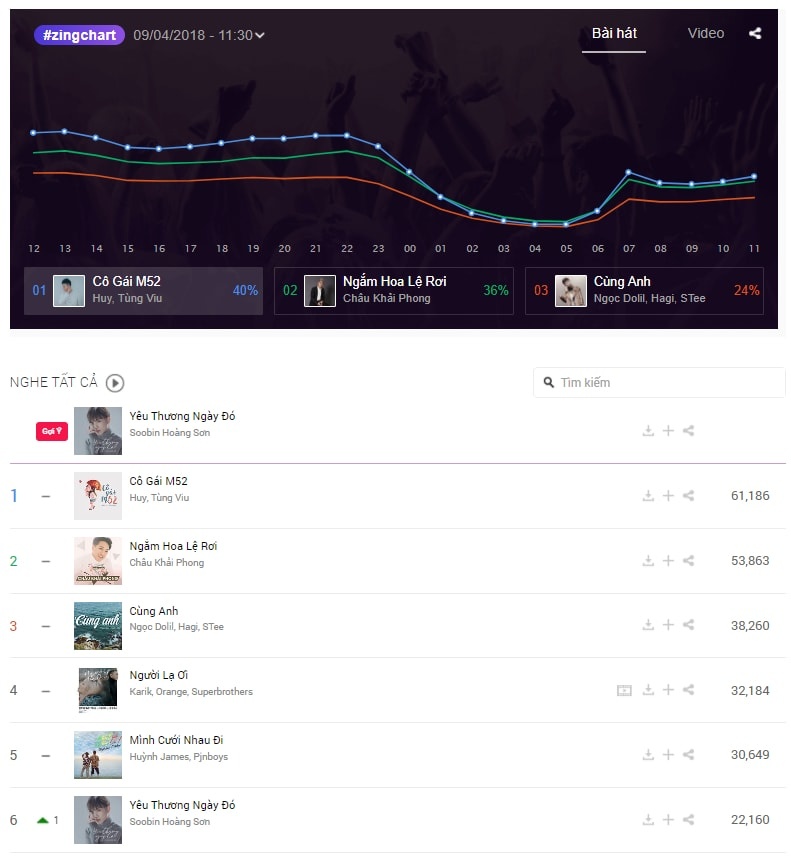Open song title Người Lạ Ơi
Viewport: 791px width, 856px height.
click(x=158, y=675)
